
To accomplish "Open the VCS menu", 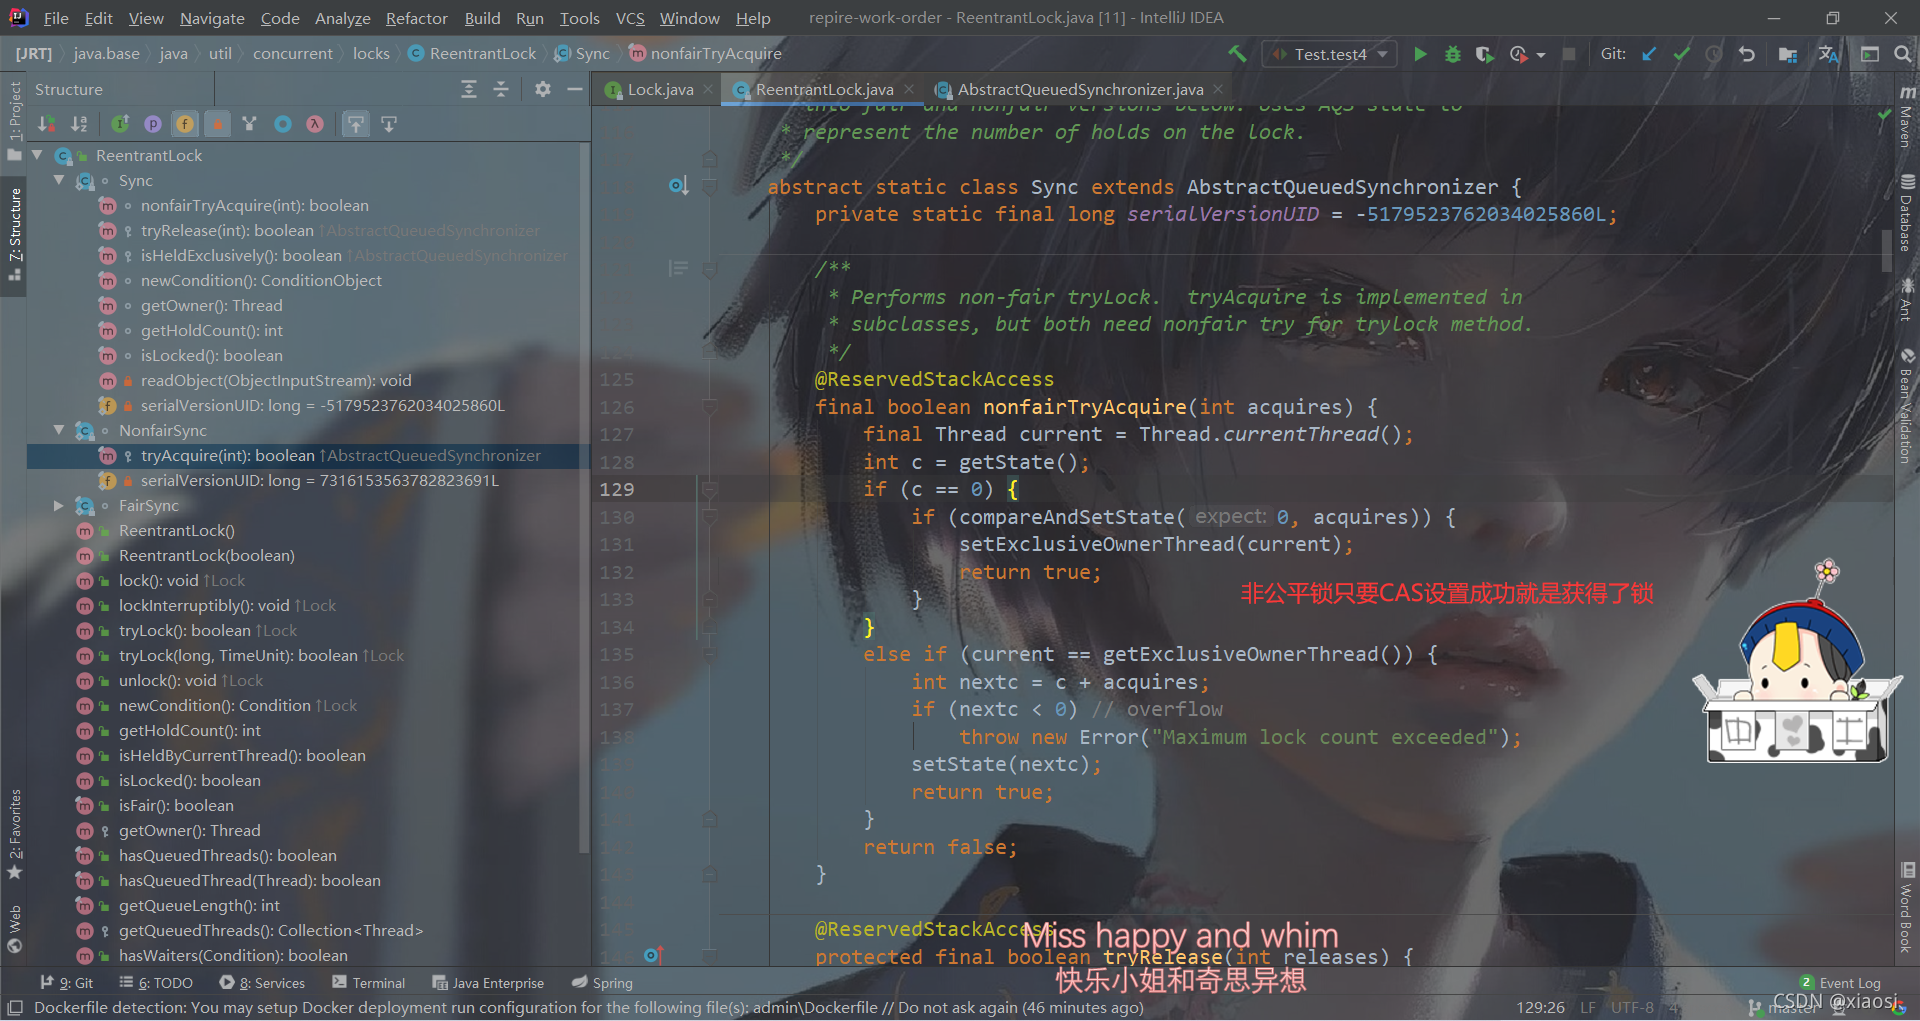I will (x=630, y=18).
